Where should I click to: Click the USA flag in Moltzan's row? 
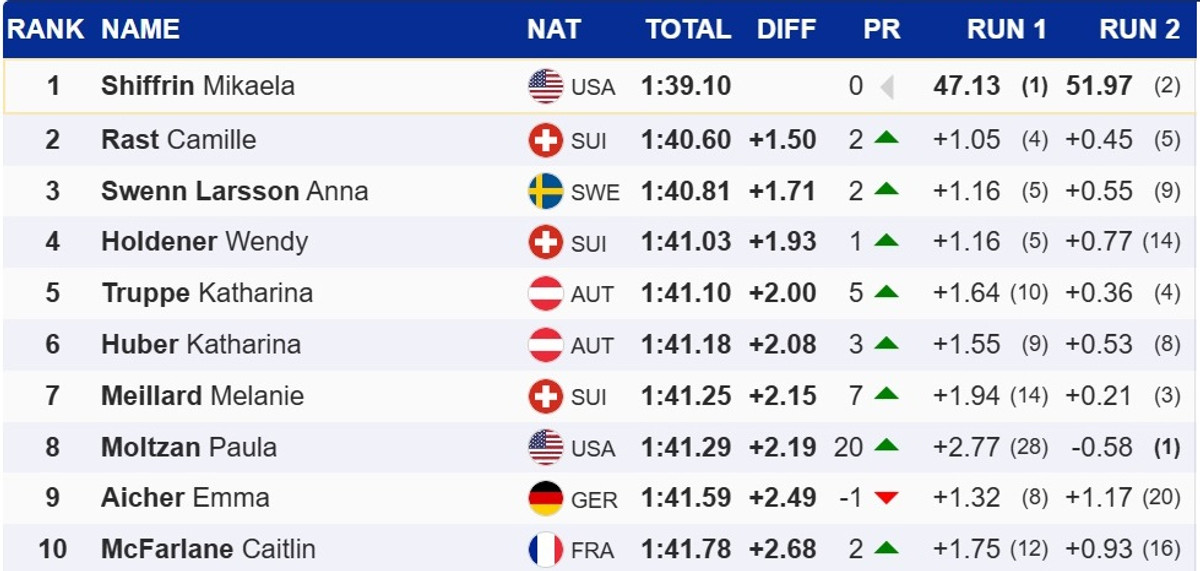pyautogui.click(x=546, y=447)
